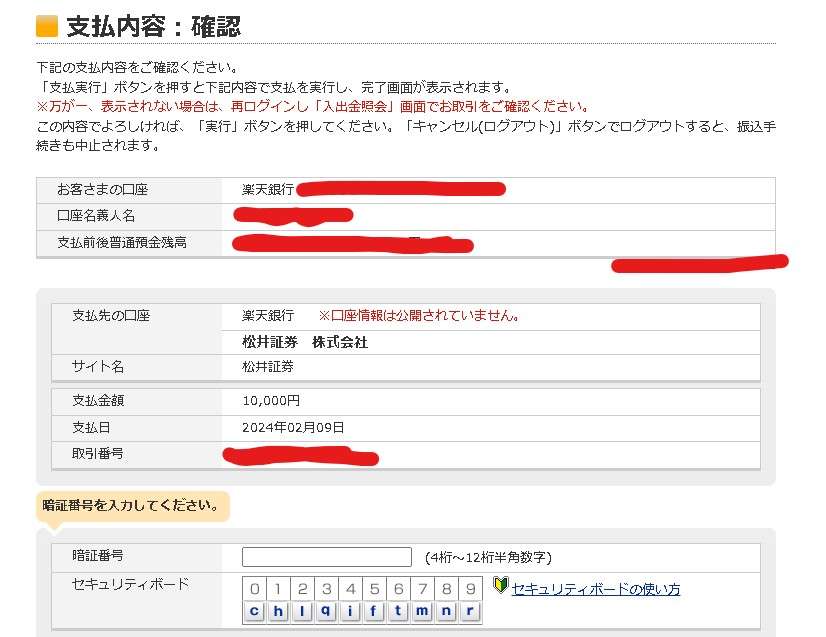Click security board key 'q'
826x637 pixels.
tap(326, 611)
